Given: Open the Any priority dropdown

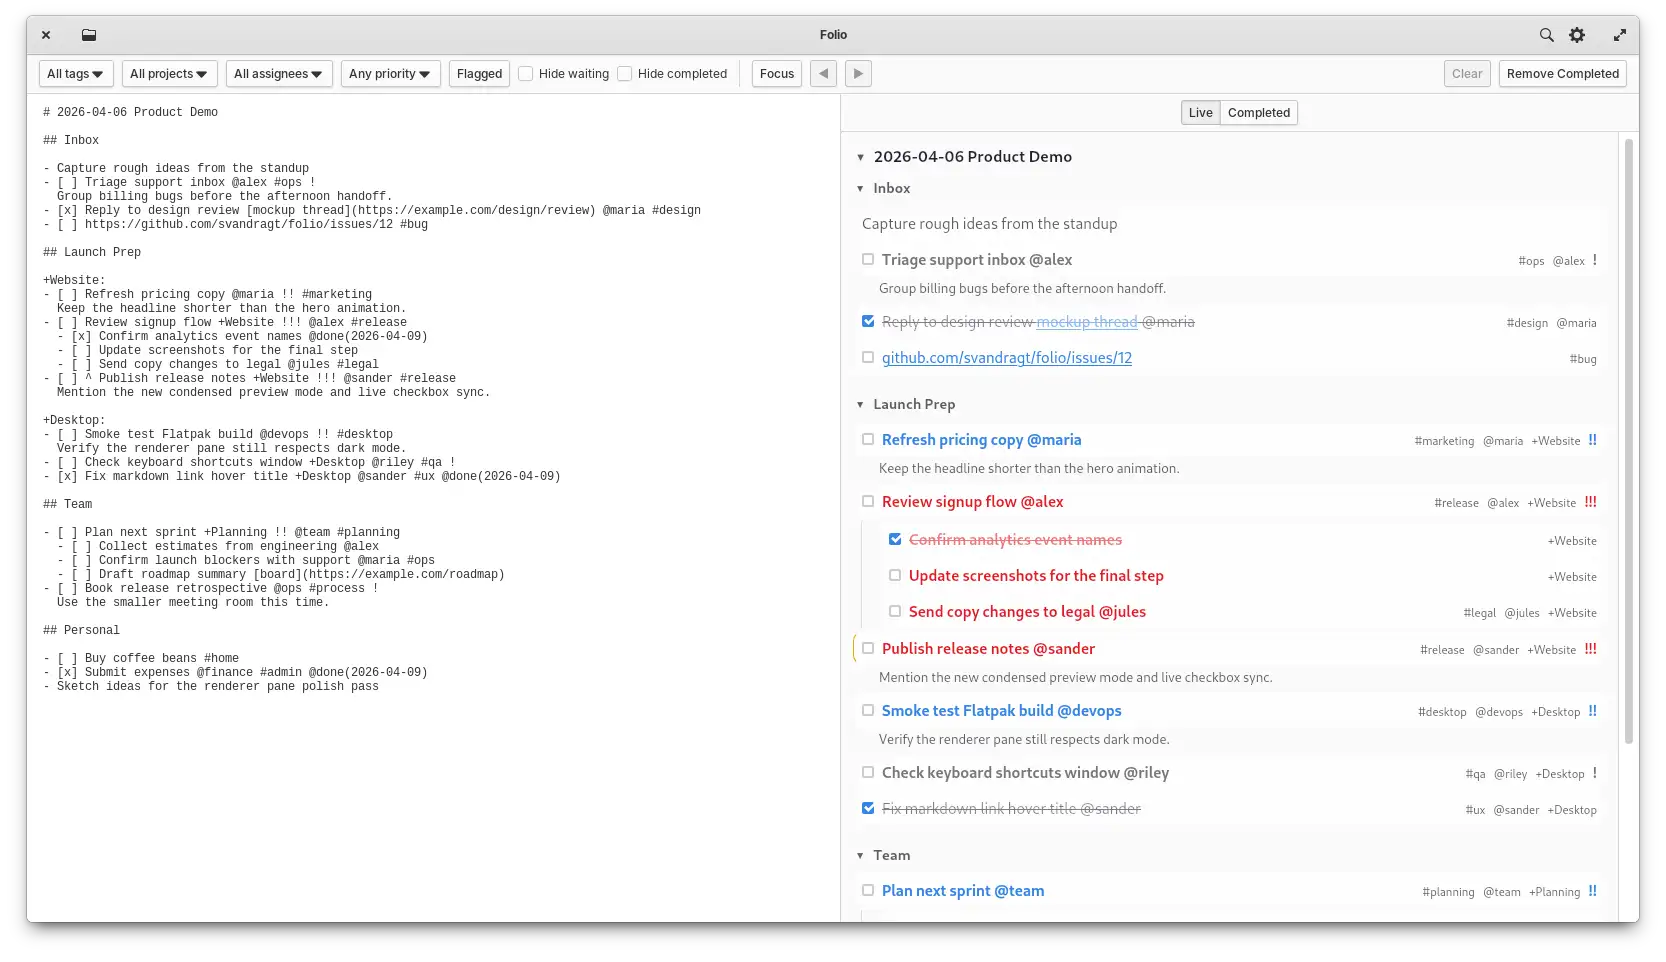Looking at the screenshot, I should click(390, 74).
